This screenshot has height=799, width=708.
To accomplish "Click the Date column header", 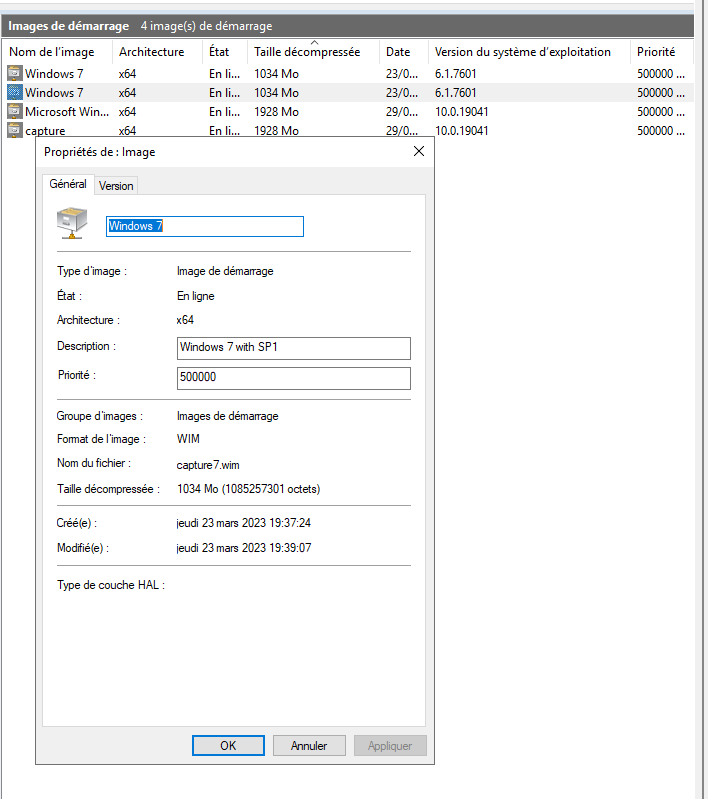I will point(399,52).
